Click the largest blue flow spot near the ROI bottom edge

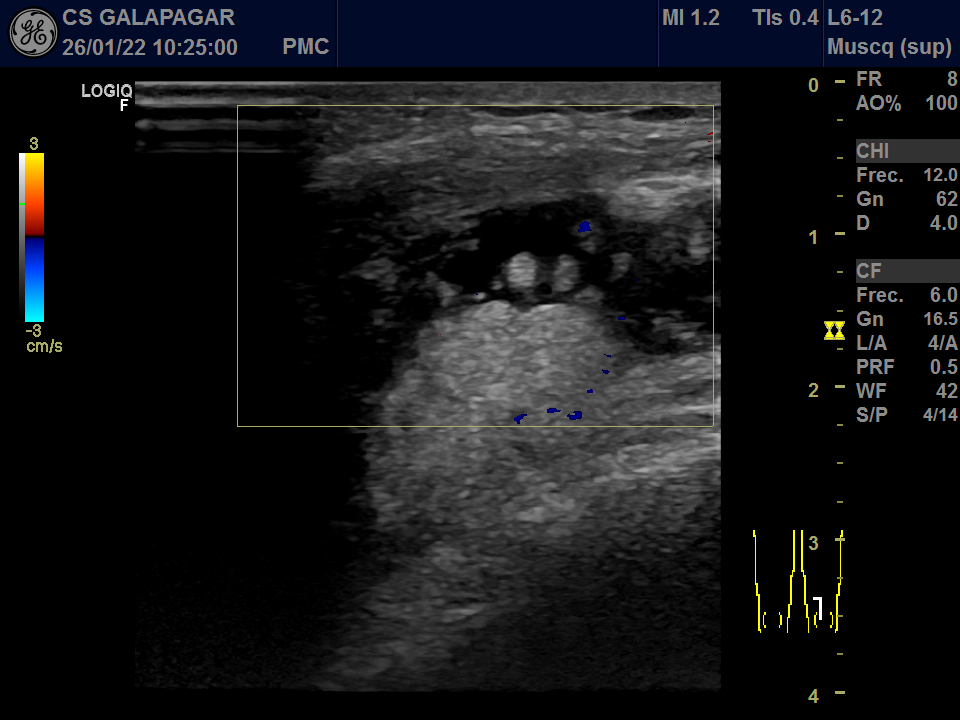[x=574, y=415]
